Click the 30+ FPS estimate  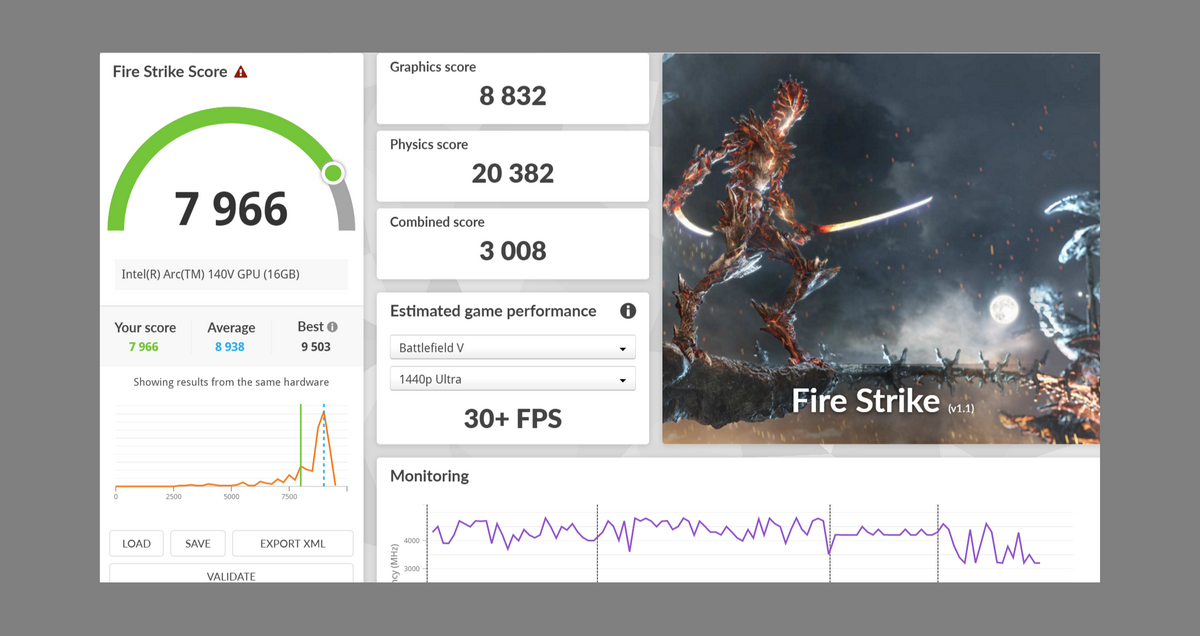click(513, 418)
